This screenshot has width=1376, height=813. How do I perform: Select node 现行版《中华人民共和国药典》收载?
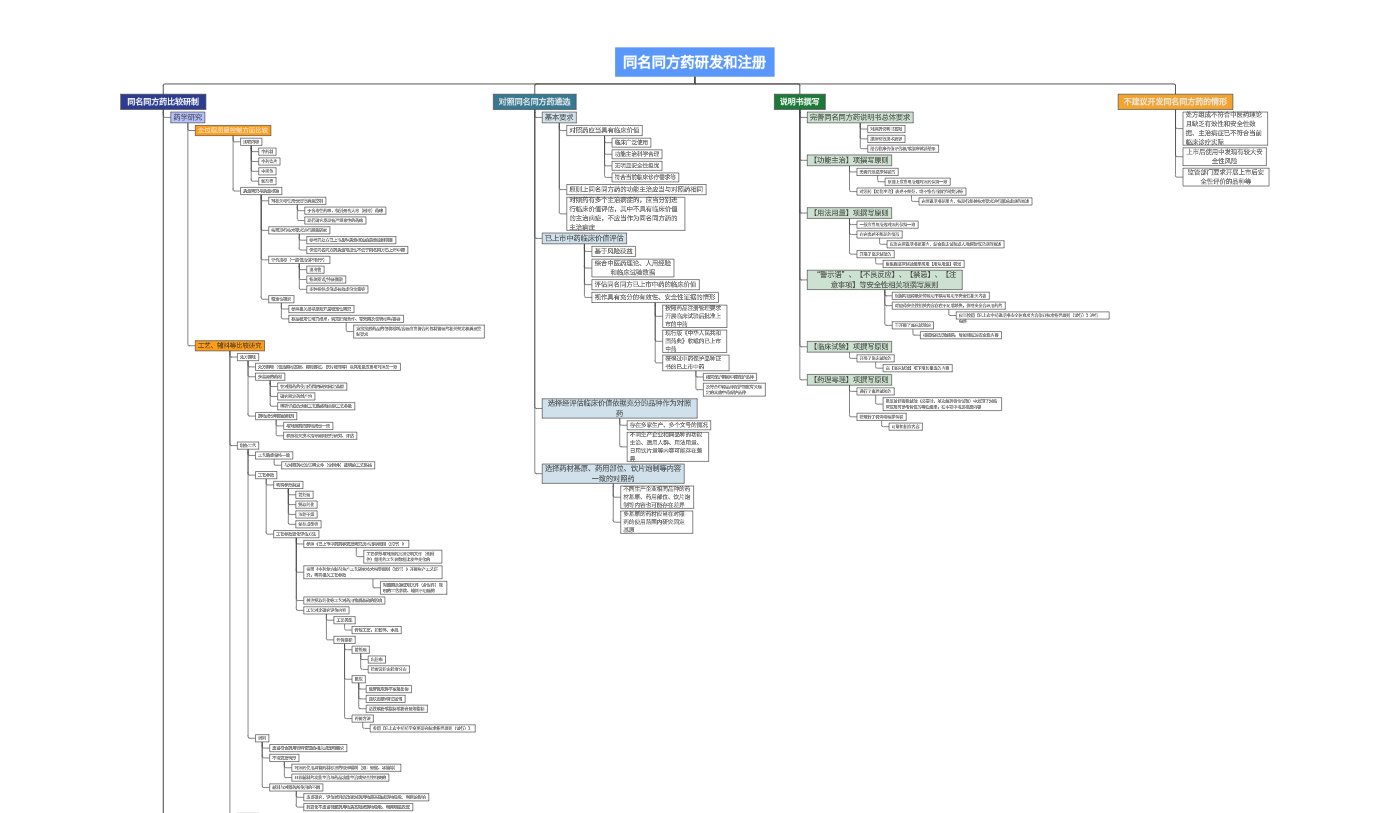click(694, 341)
